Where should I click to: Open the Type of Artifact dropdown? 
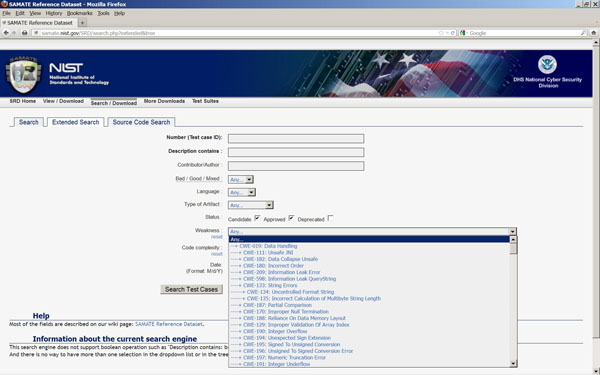(251, 205)
